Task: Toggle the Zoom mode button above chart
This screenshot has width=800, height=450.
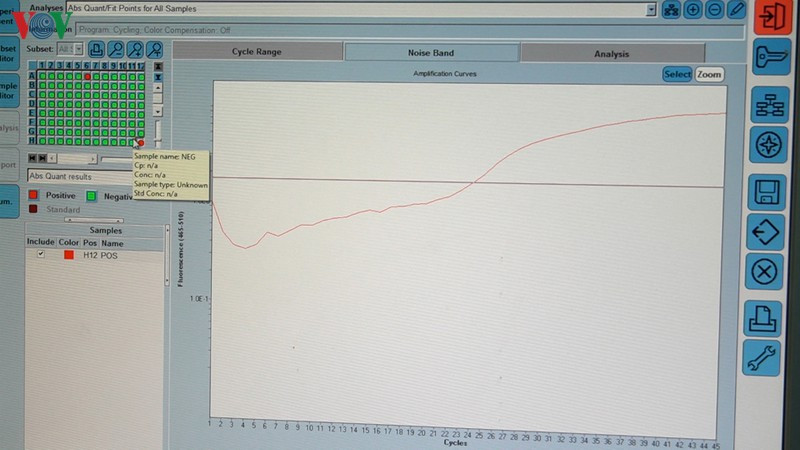Action: 709,74
